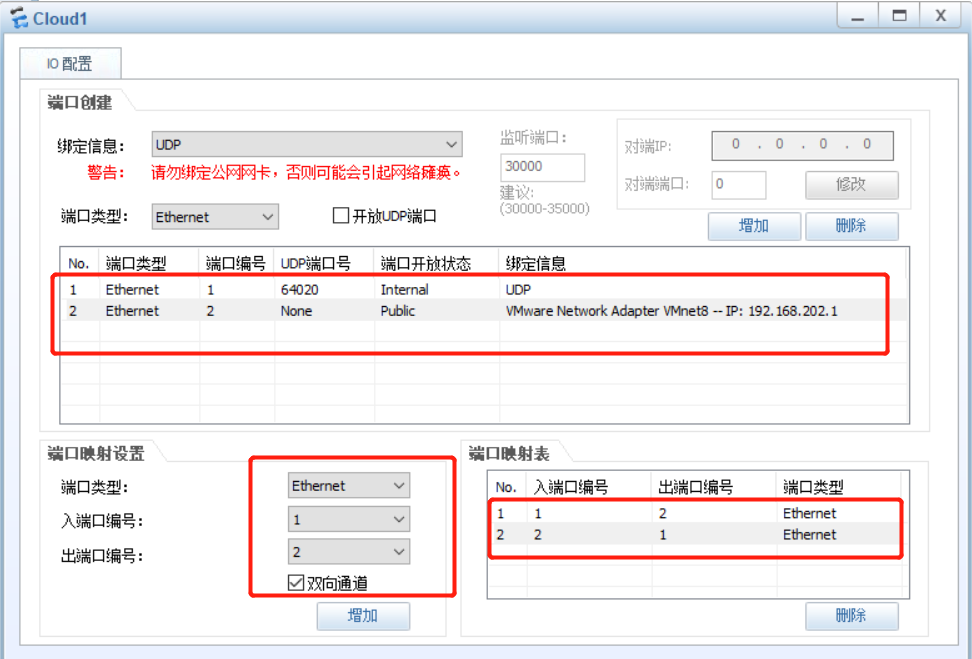This screenshot has height=659, width=972.
Task: Switch to the IO配置 tab
Action: (x=70, y=62)
